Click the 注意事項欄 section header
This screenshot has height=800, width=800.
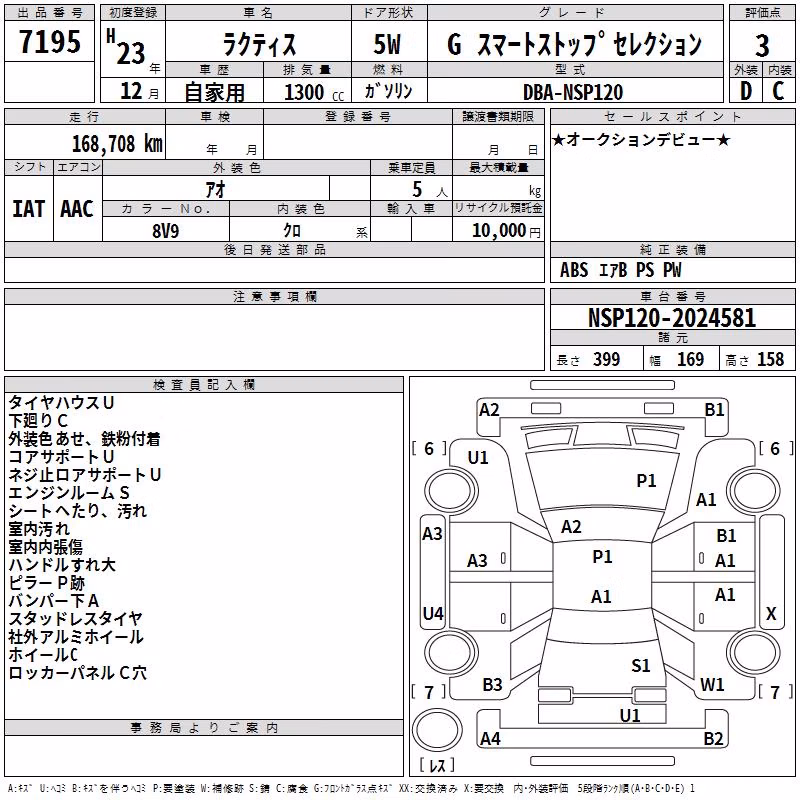pyautogui.click(x=274, y=296)
